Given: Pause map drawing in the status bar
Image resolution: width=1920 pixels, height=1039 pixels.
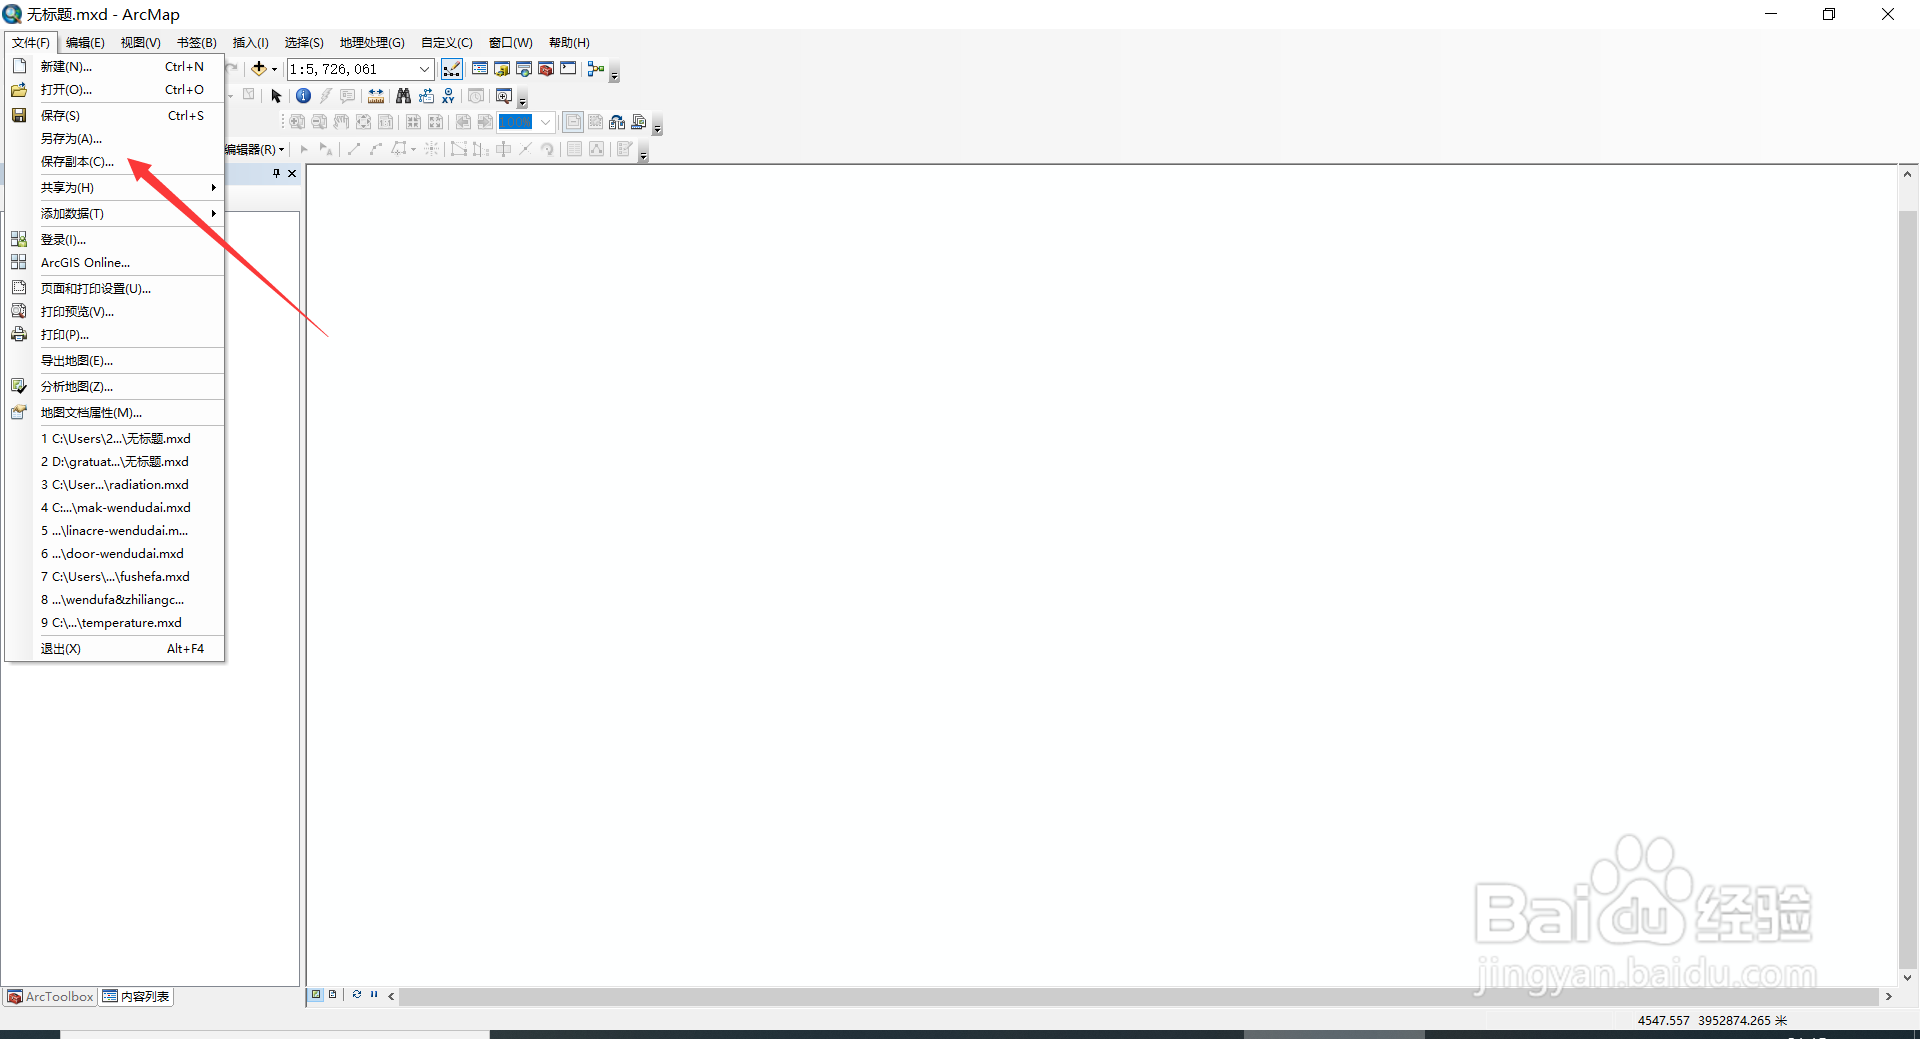Looking at the screenshot, I should click(374, 994).
